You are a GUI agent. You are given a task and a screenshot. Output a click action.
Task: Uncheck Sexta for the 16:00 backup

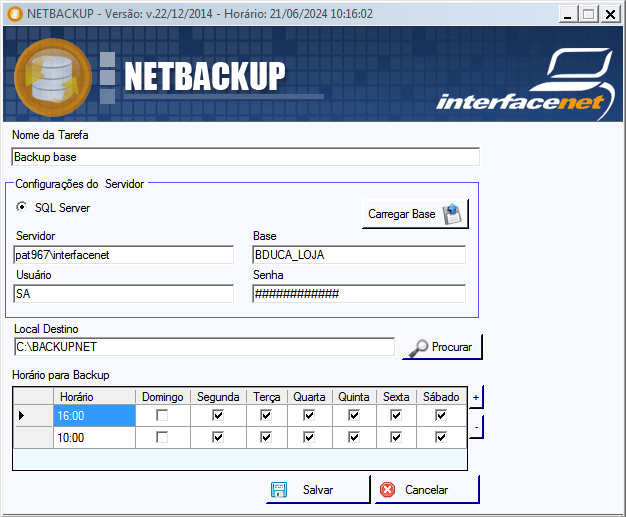396,415
